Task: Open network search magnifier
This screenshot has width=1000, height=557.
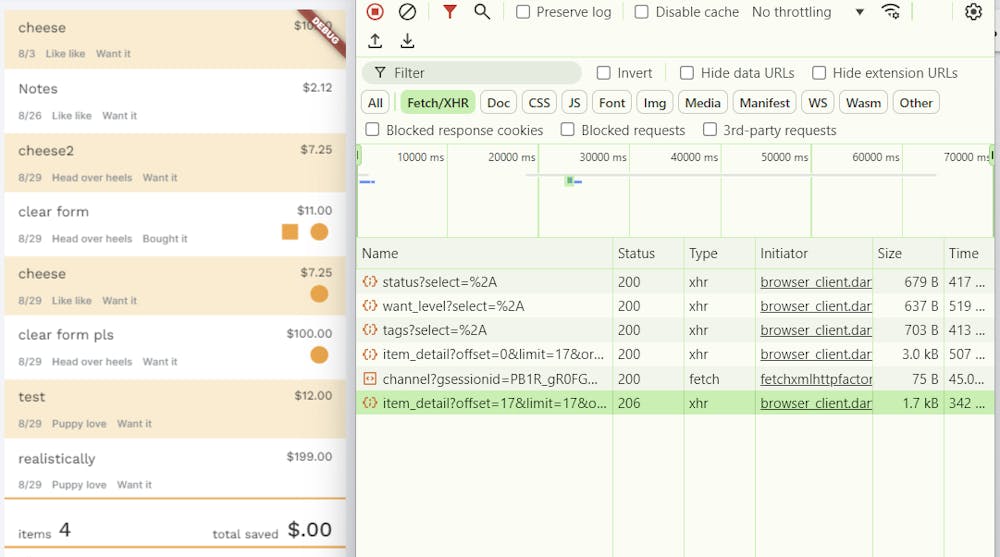Action: pyautogui.click(x=482, y=12)
